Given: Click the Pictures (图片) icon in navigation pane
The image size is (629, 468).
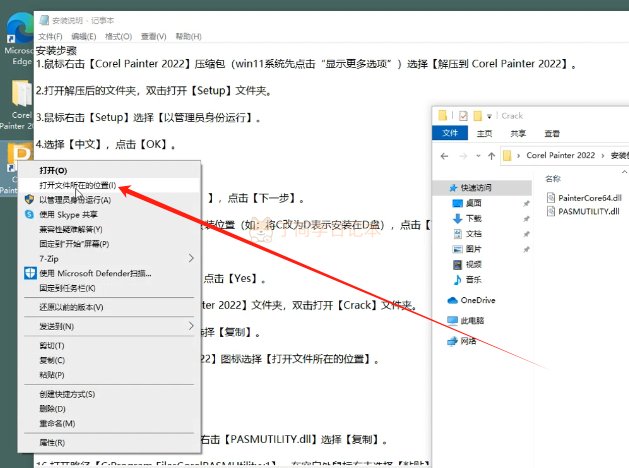Looking at the screenshot, I should [457, 249].
